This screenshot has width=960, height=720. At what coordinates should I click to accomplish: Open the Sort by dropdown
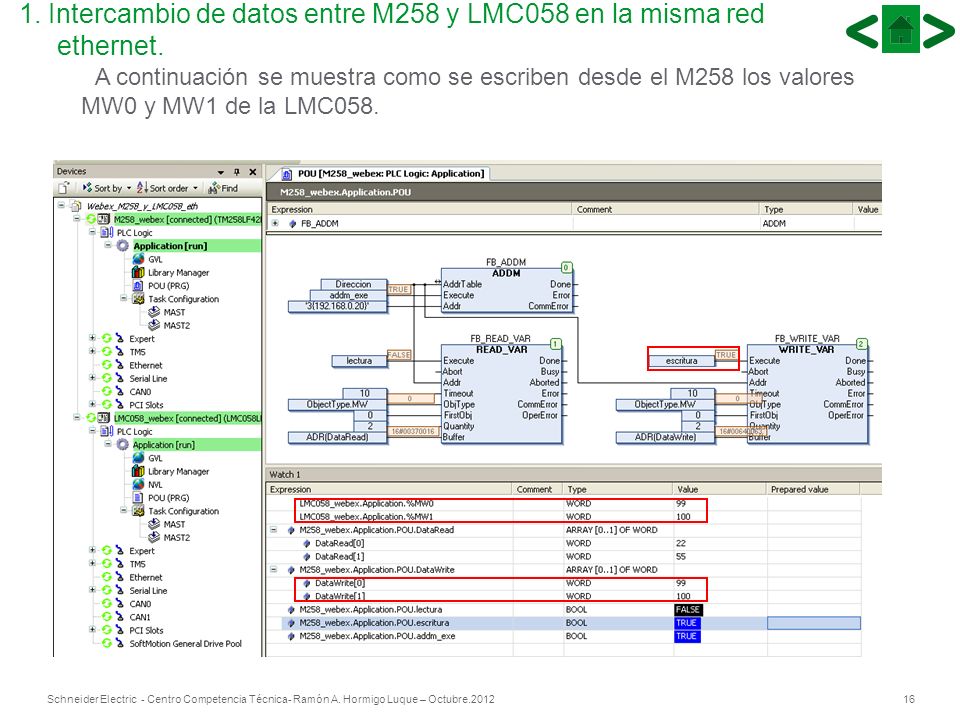click(x=107, y=188)
